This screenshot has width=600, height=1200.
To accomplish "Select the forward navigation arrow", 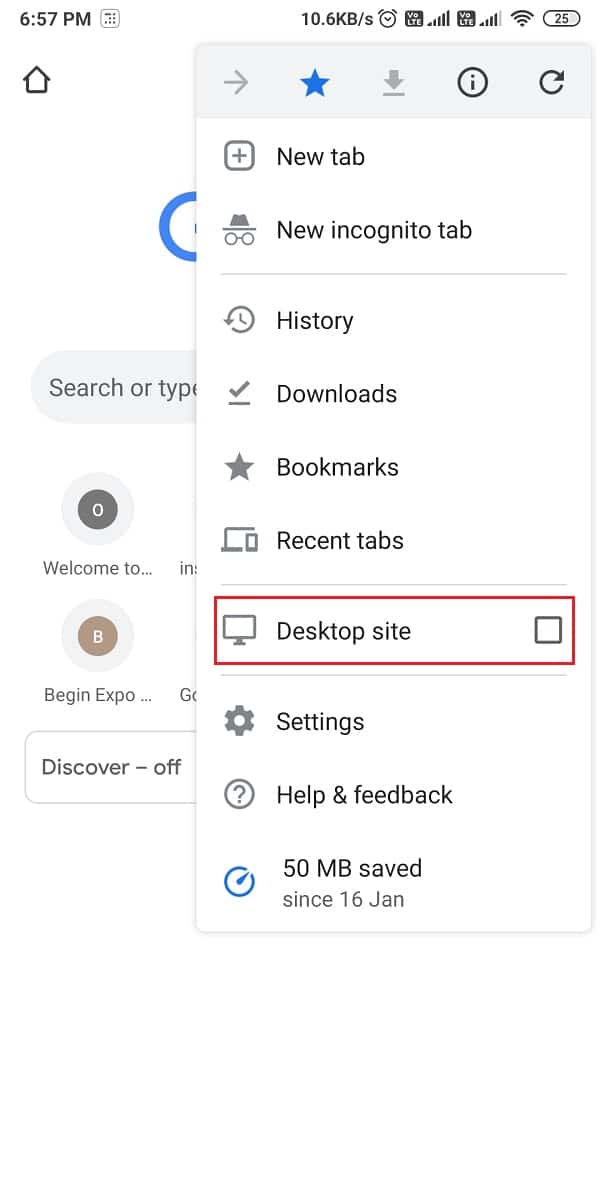I will pyautogui.click(x=236, y=83).
